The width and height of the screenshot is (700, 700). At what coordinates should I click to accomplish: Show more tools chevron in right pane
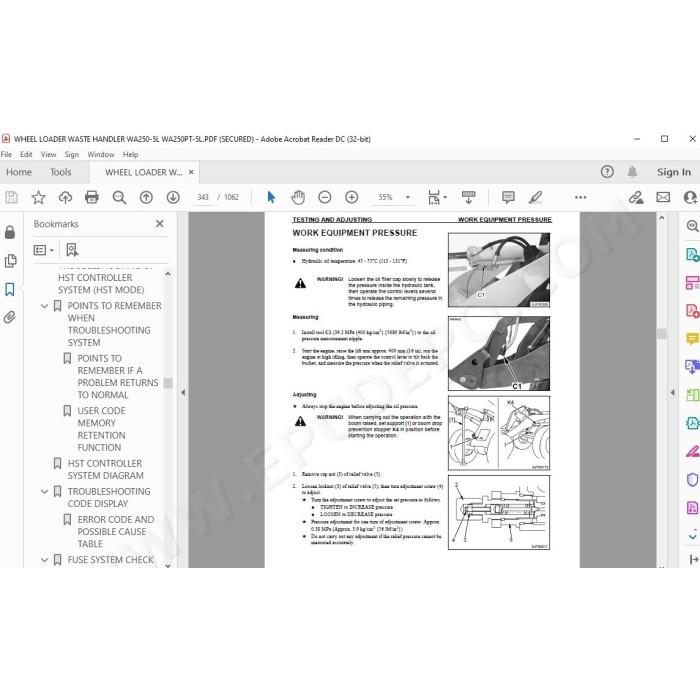[x=692, y=536]
